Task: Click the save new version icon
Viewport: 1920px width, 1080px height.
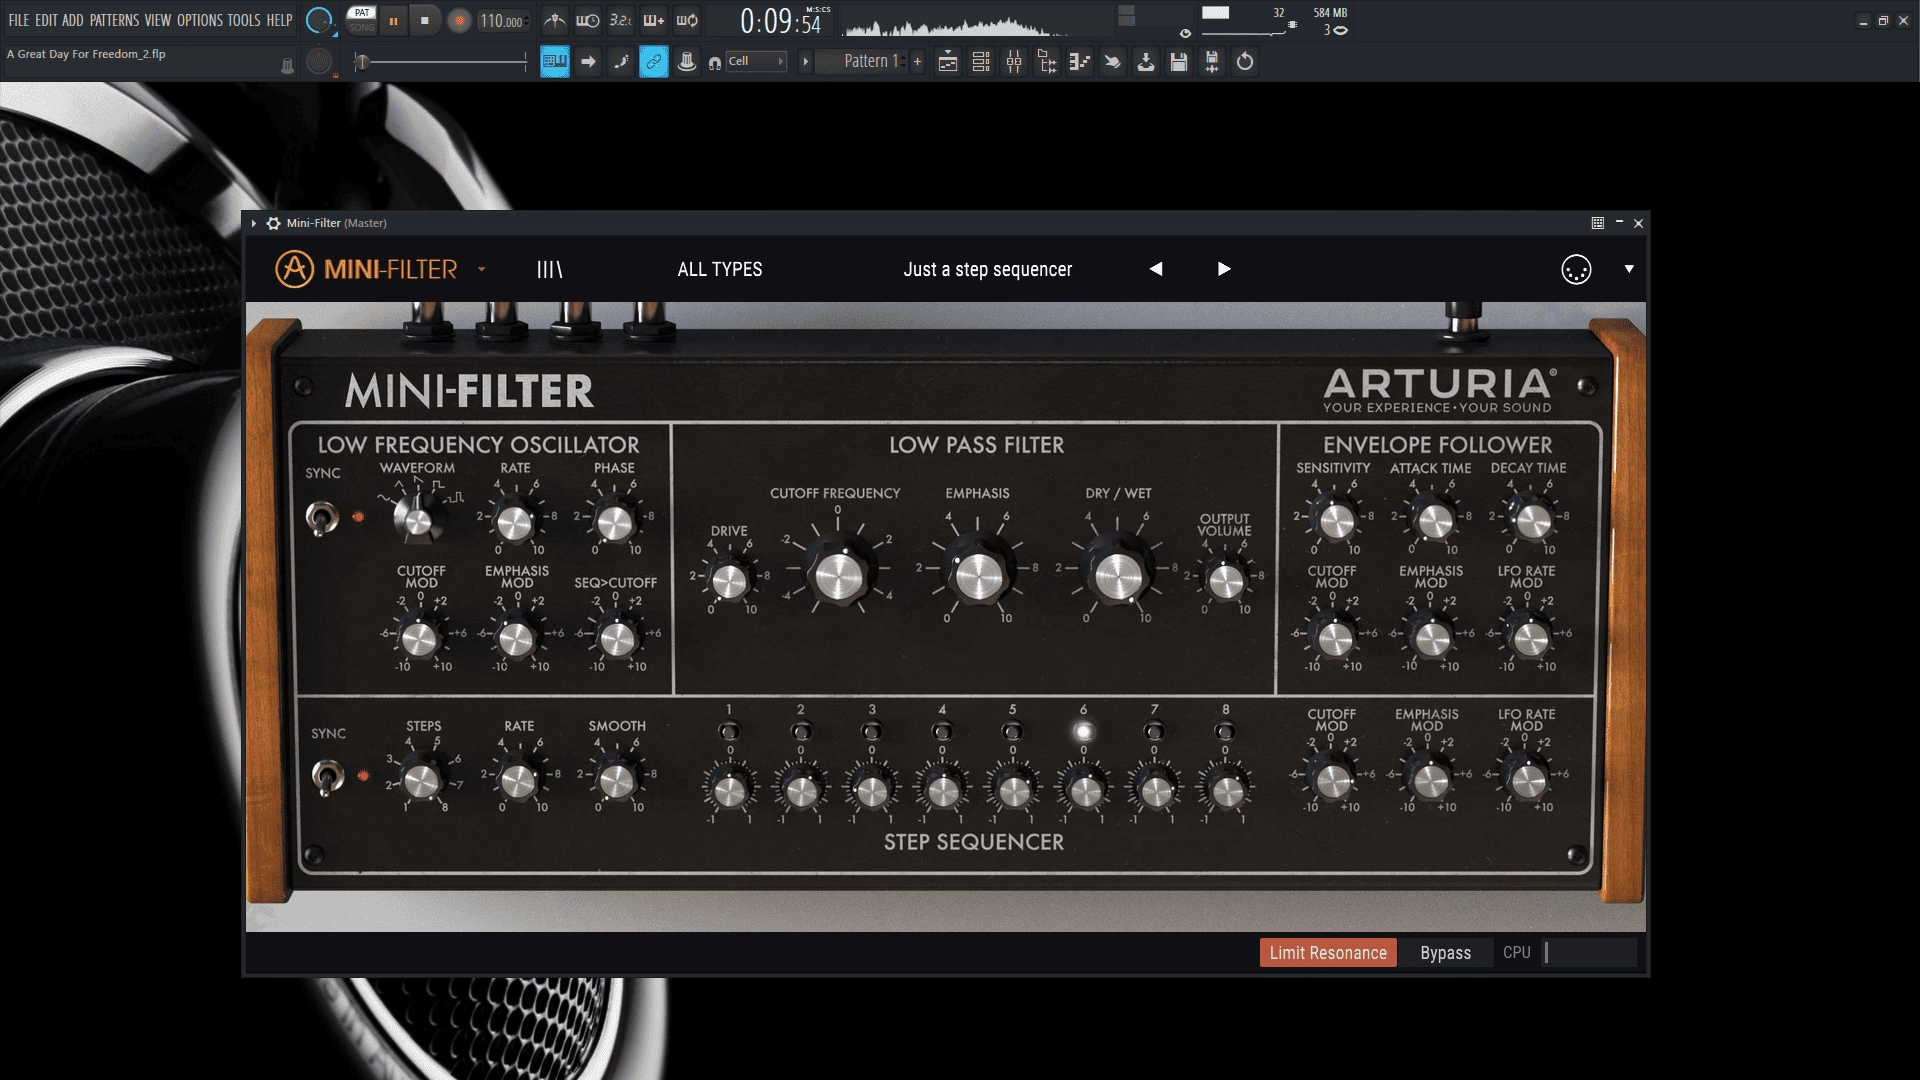Action: (1212, 62)
